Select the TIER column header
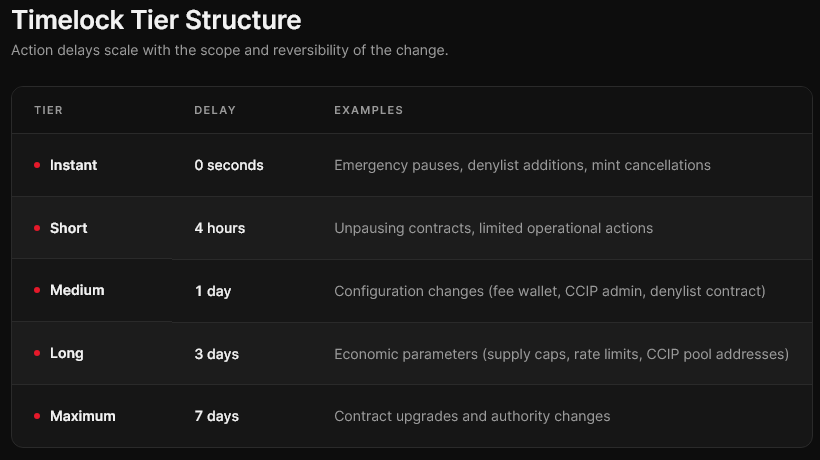 (x=49, y=110)
